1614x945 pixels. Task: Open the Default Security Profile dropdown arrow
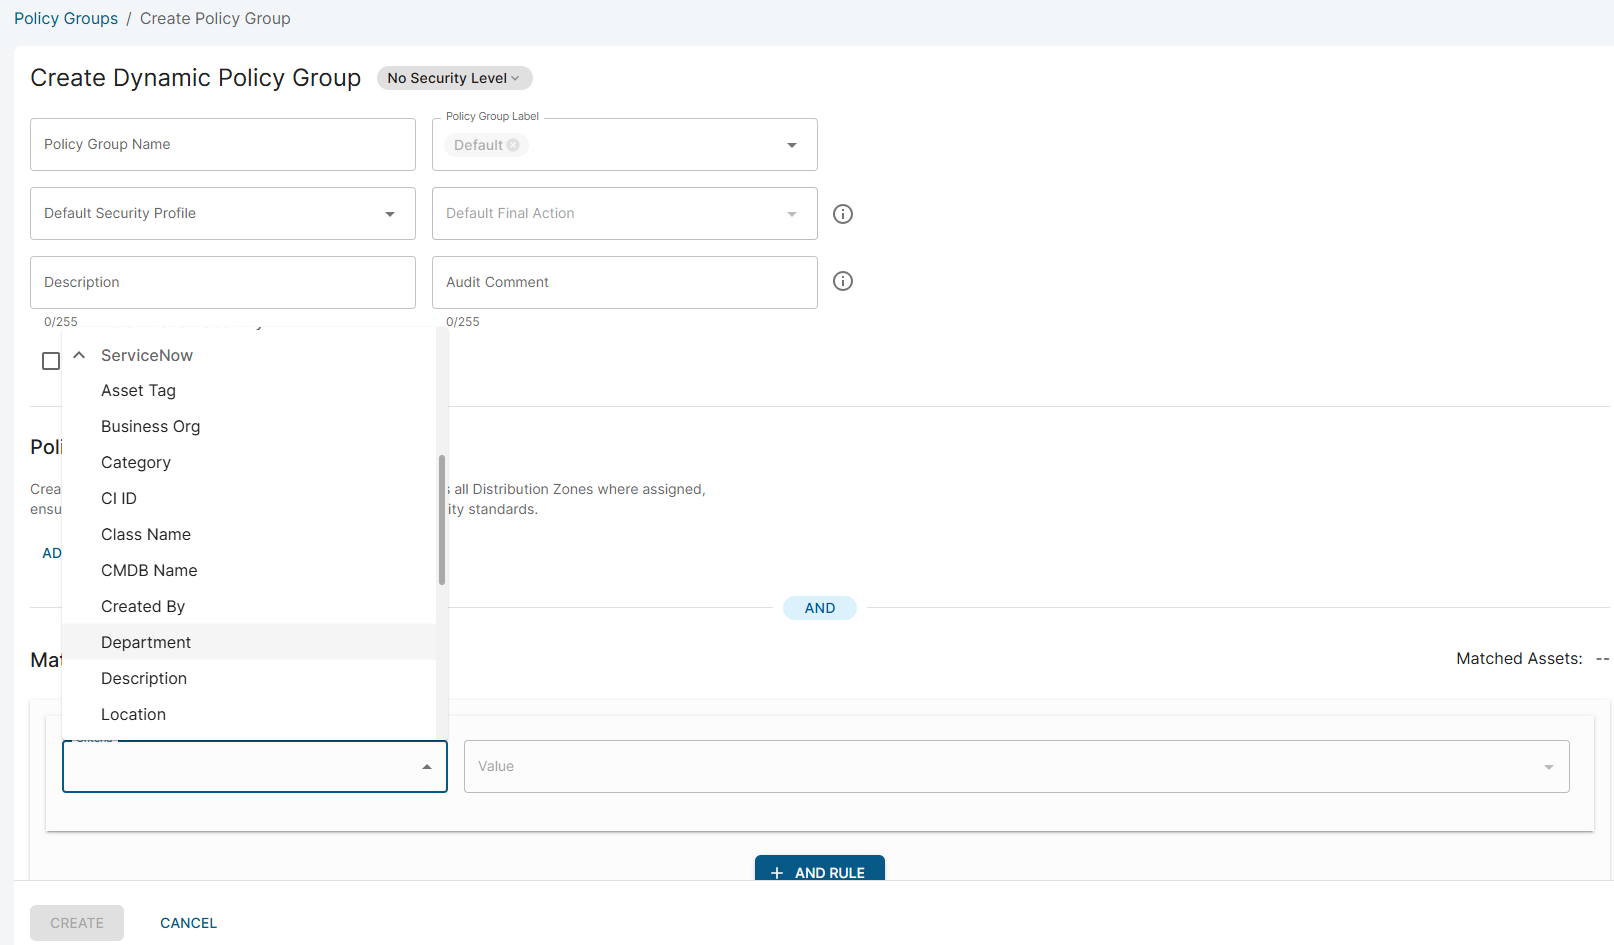[x=390, y=213]
